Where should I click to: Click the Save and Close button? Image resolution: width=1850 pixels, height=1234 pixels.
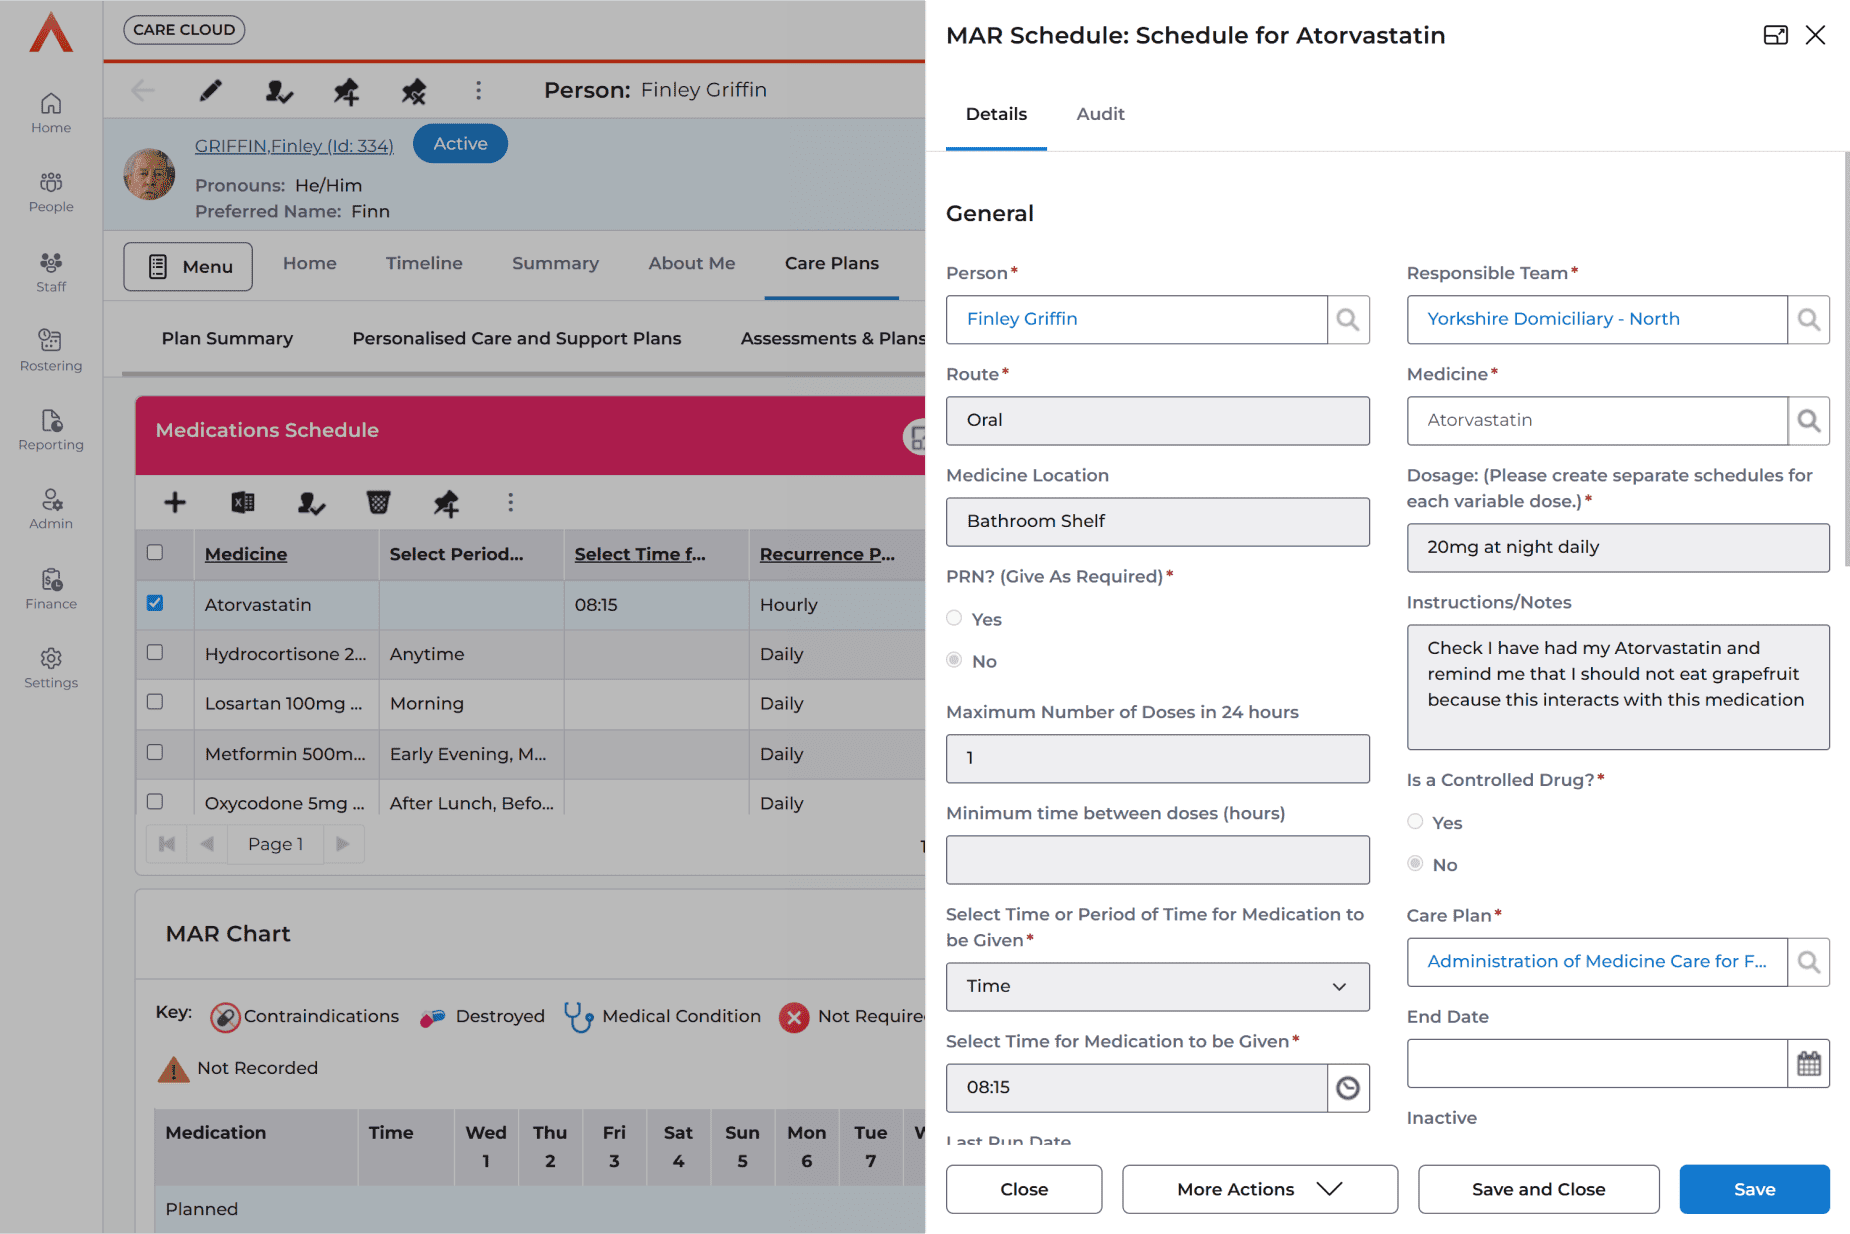tap(1538, 1189)
